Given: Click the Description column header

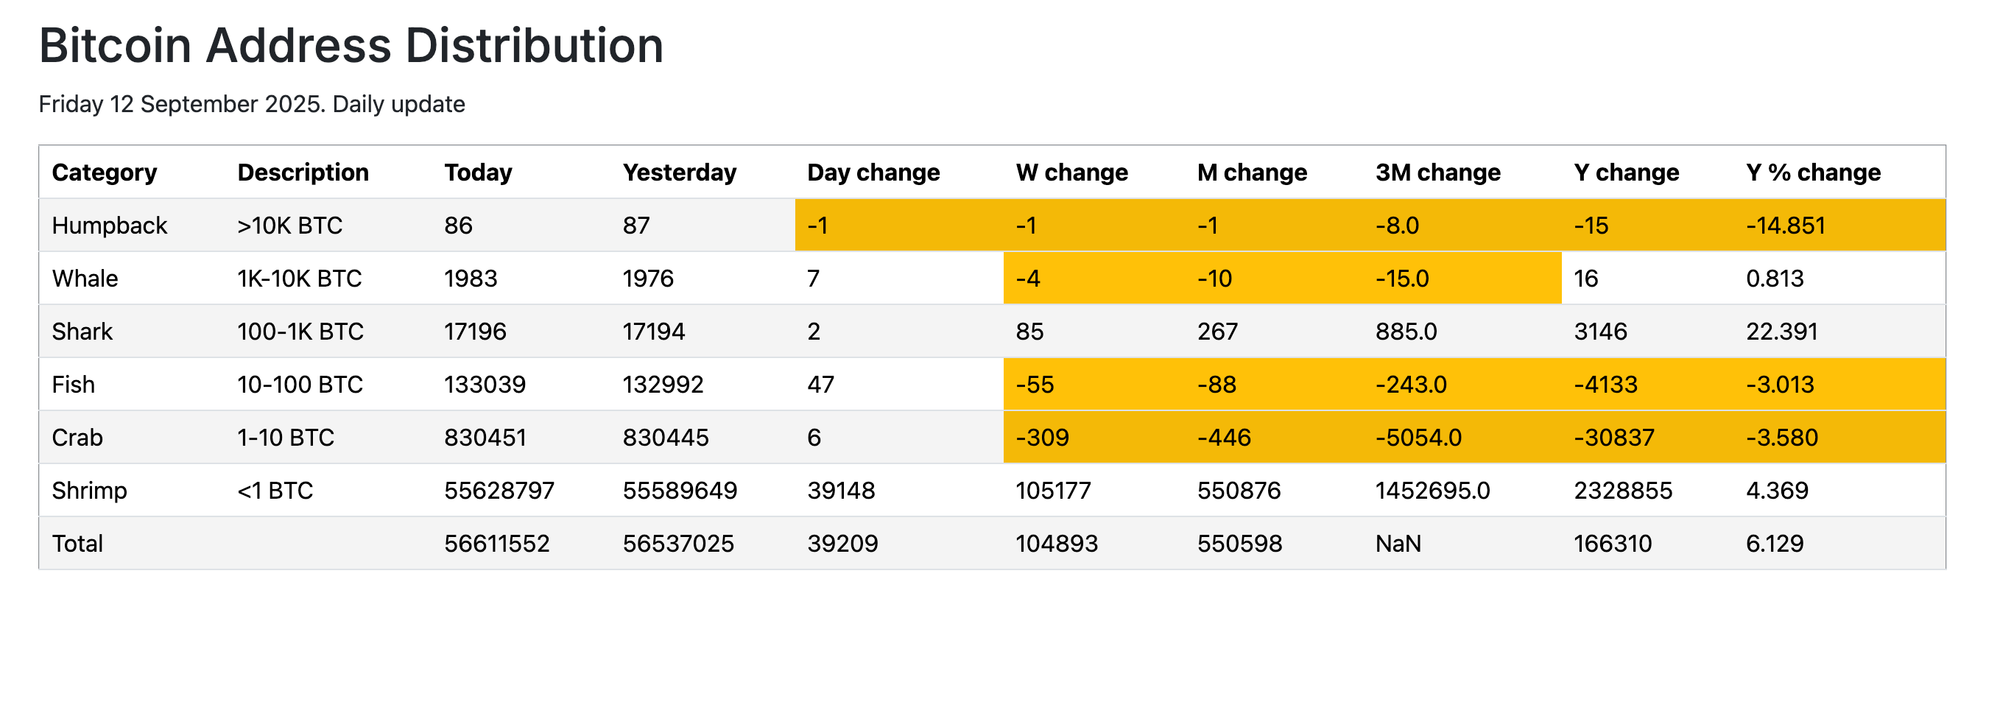Looking at the screenshot, I should [x=302, y=173].
